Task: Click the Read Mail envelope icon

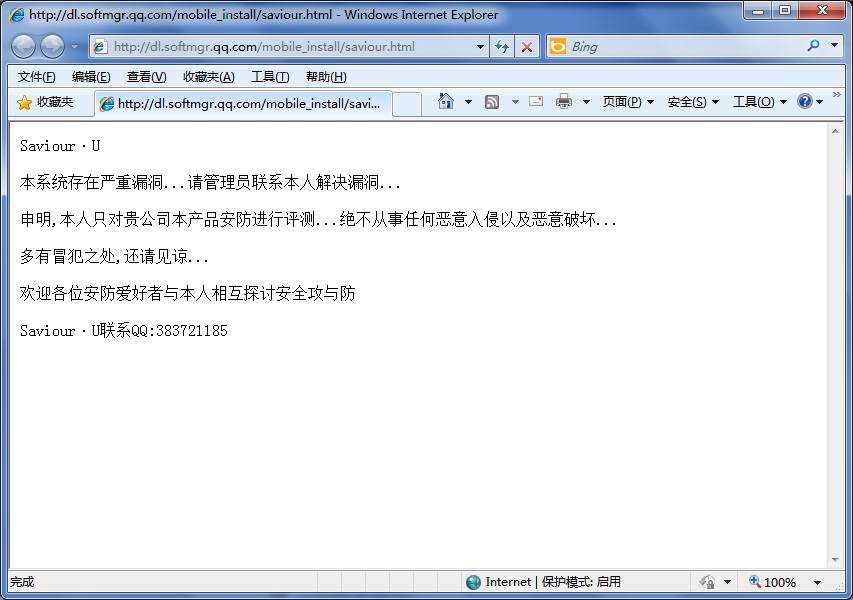Action: 536,102
